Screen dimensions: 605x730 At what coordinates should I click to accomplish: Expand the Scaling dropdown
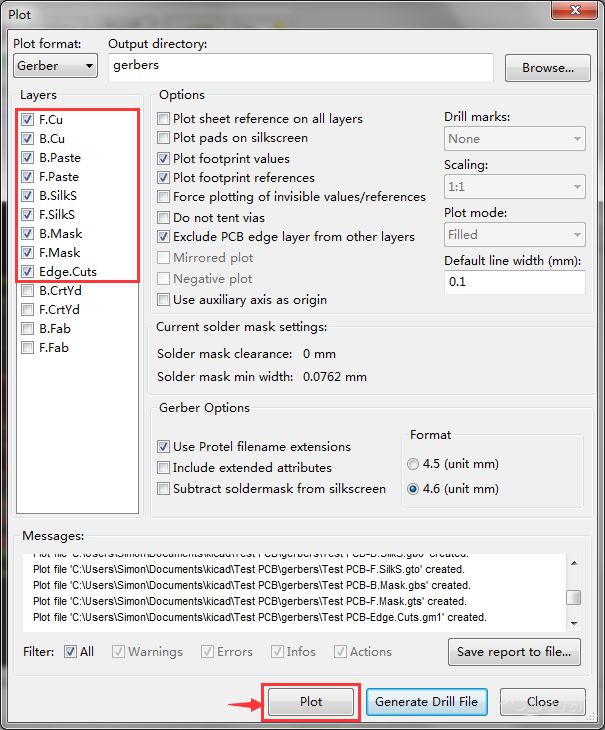514,187
